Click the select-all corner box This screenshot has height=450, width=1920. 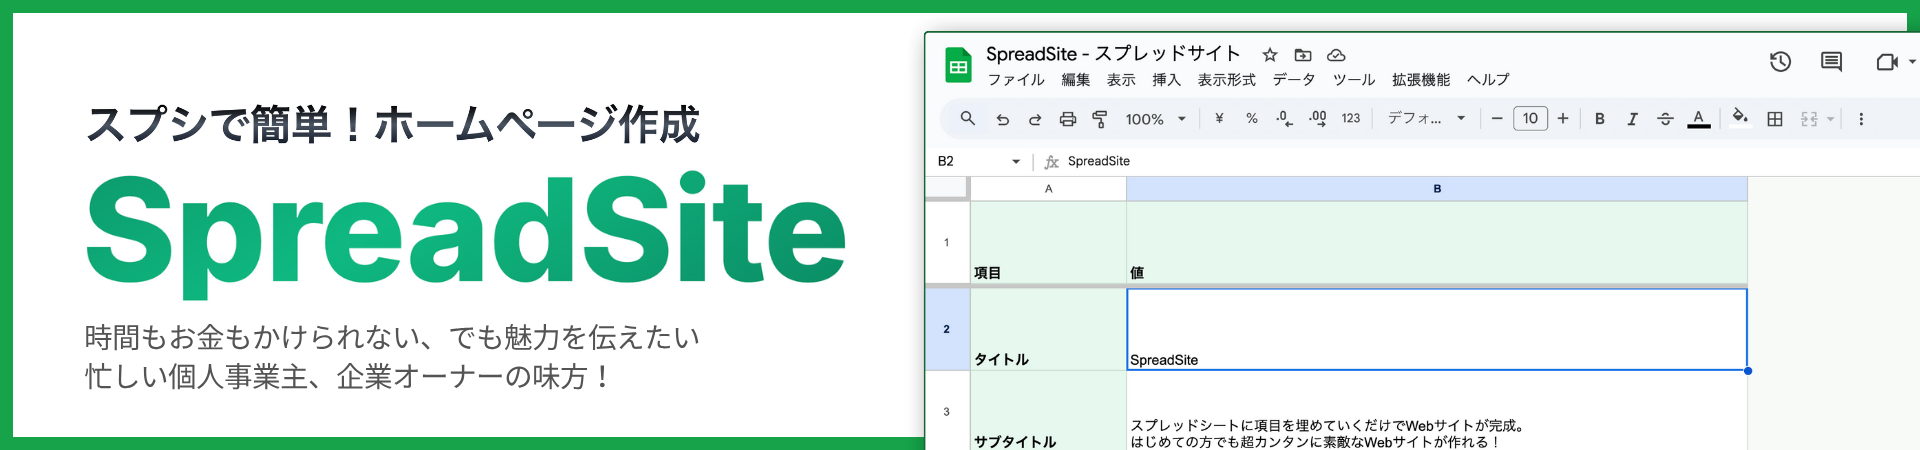pos(947,188)
